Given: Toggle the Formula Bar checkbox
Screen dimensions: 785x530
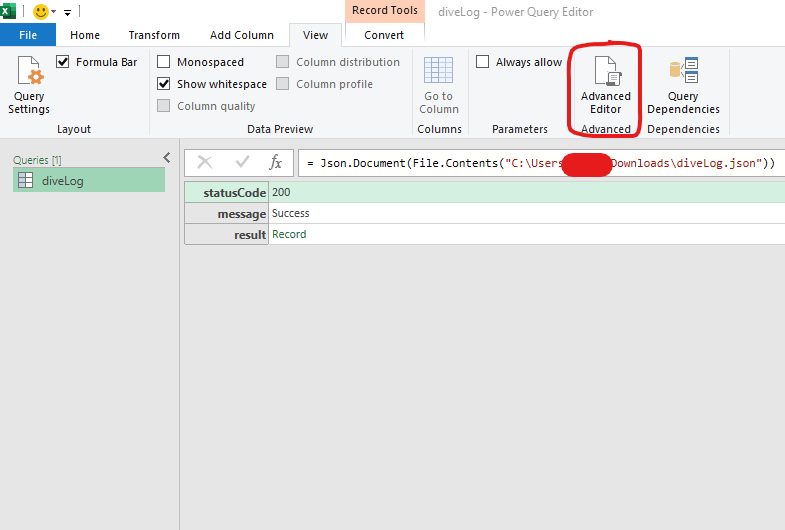Looking at the screenshot, I should click(63, 62).
